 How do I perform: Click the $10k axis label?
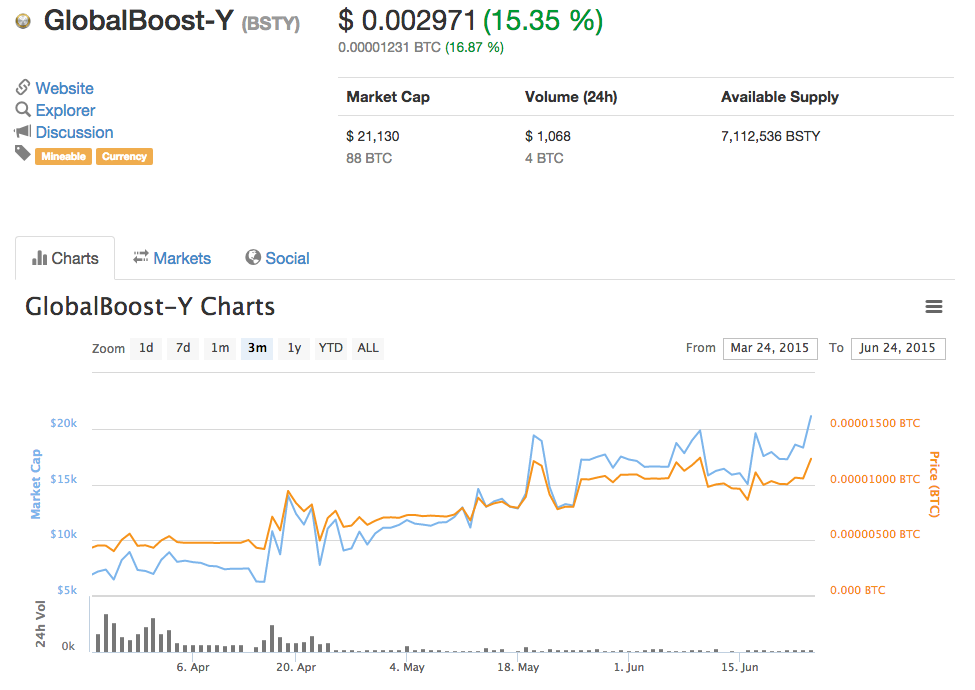click(63, 535)
